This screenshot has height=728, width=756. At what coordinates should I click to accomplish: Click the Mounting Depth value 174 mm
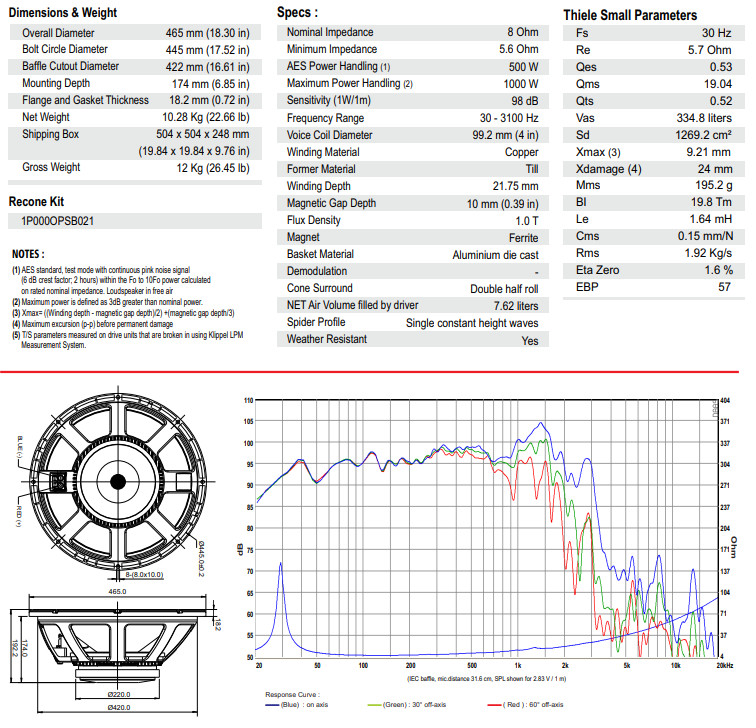tap(211, 84)
